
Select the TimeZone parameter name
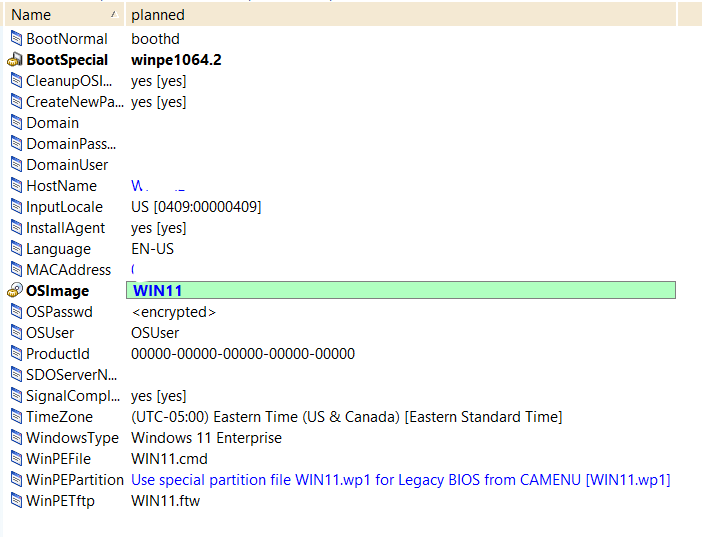coord(60,417)
